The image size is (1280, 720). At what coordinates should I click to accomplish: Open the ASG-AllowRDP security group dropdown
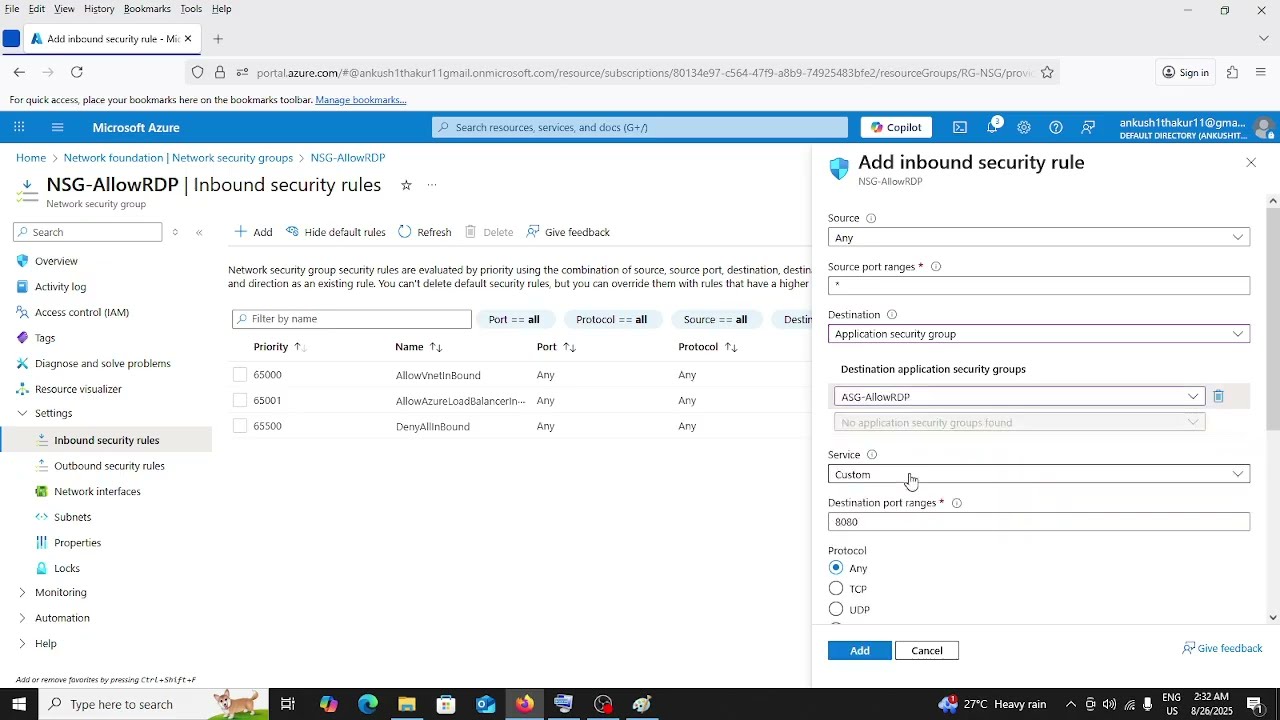1019,397
